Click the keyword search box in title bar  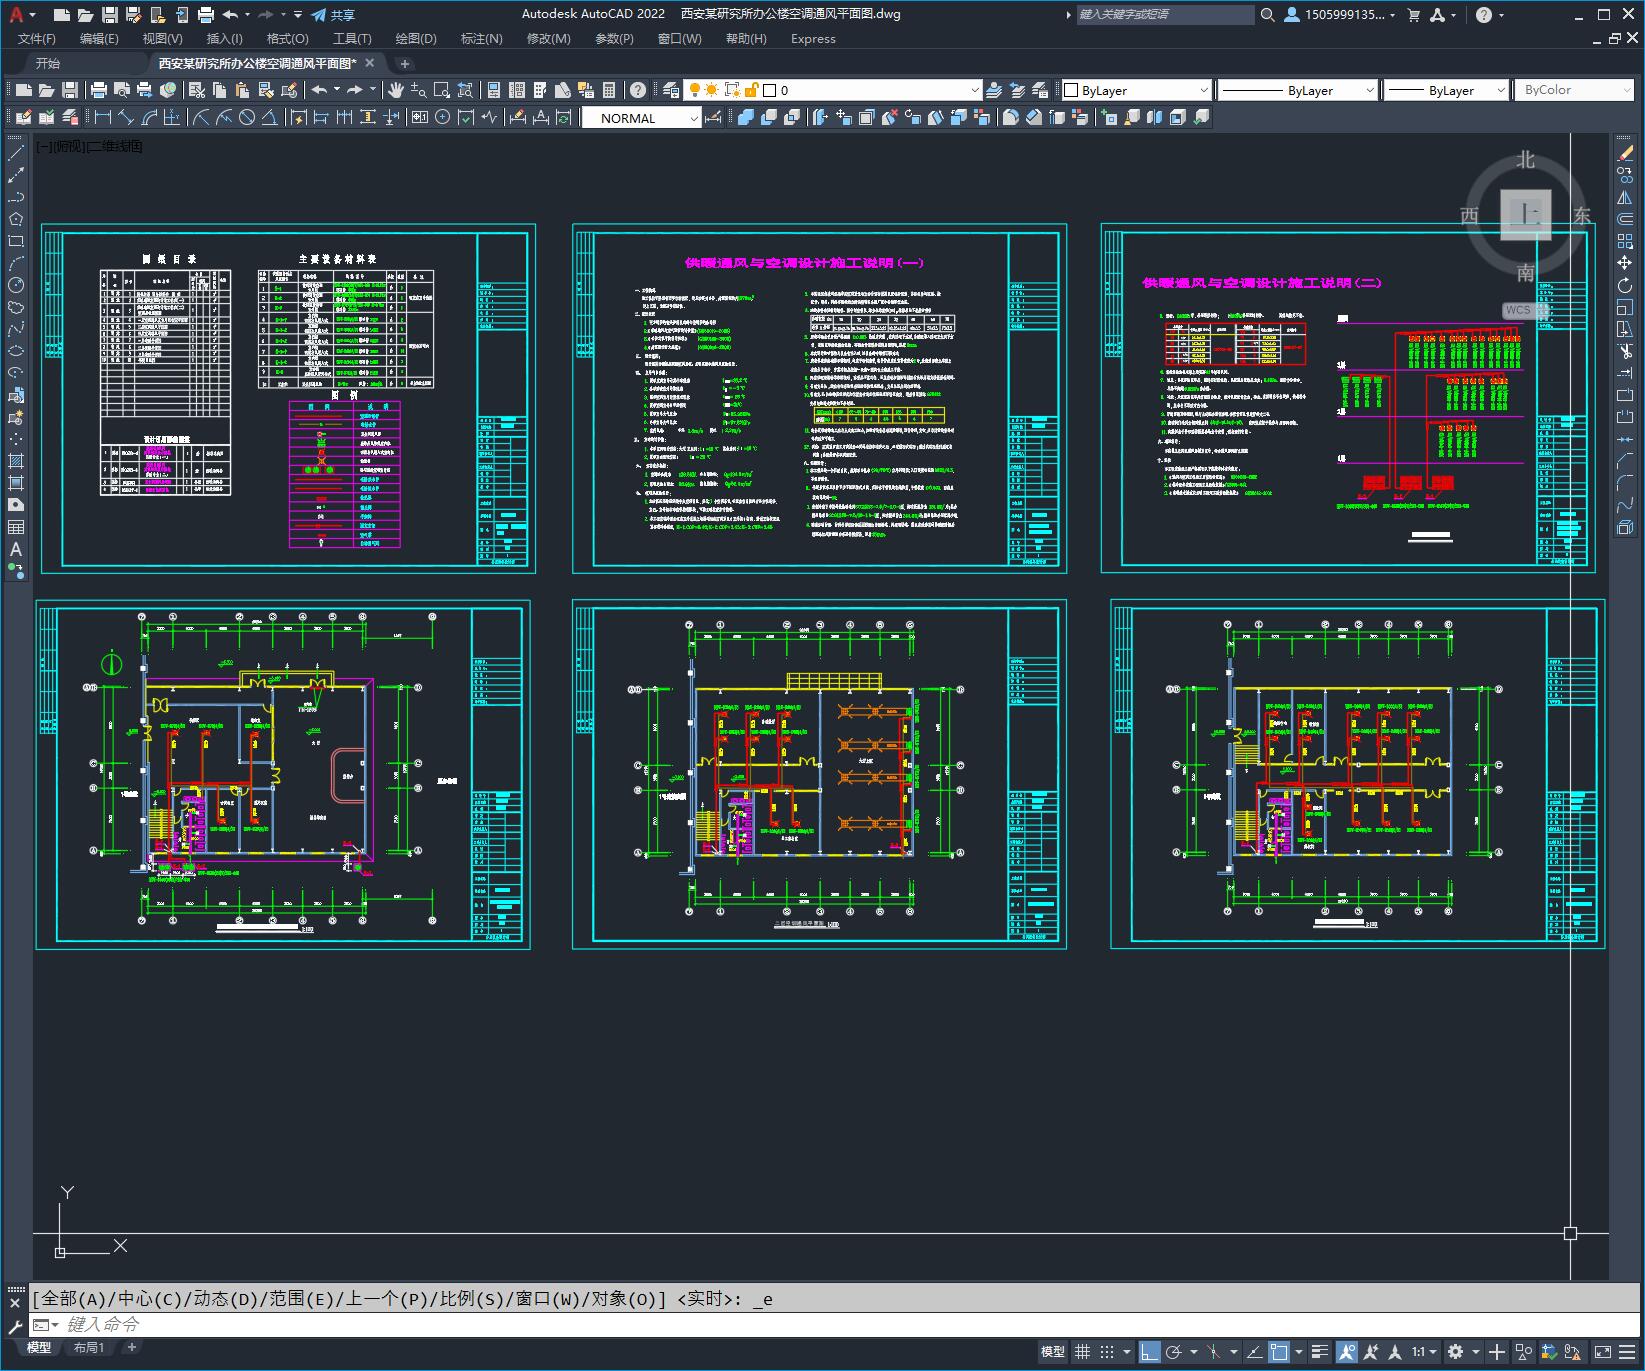click(1165, 15)
